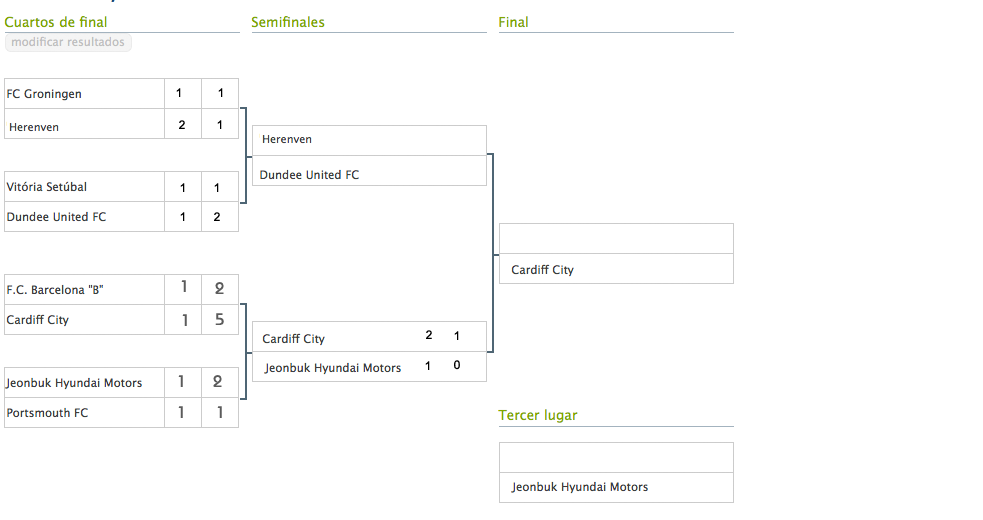983x520 pixels.
Task: Select the Portsmouth FC team cell
Action: tap(47, 412)
